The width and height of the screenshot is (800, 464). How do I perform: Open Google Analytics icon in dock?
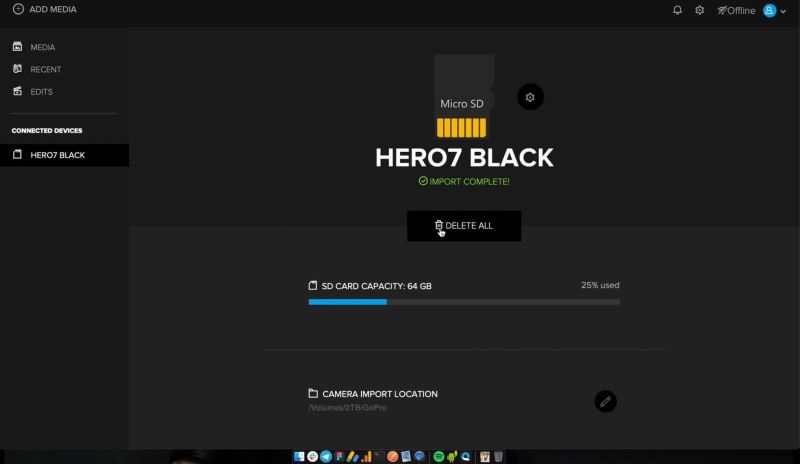coord(366,456)
